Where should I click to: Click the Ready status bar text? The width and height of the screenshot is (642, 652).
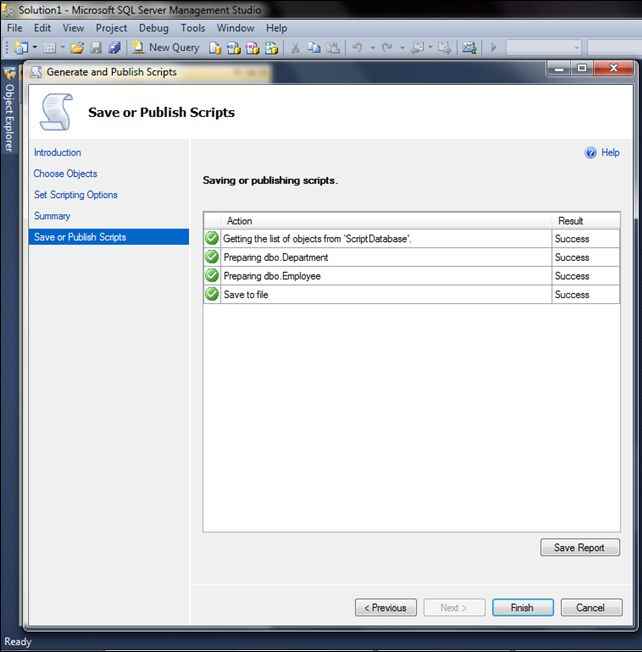(18, 642)
